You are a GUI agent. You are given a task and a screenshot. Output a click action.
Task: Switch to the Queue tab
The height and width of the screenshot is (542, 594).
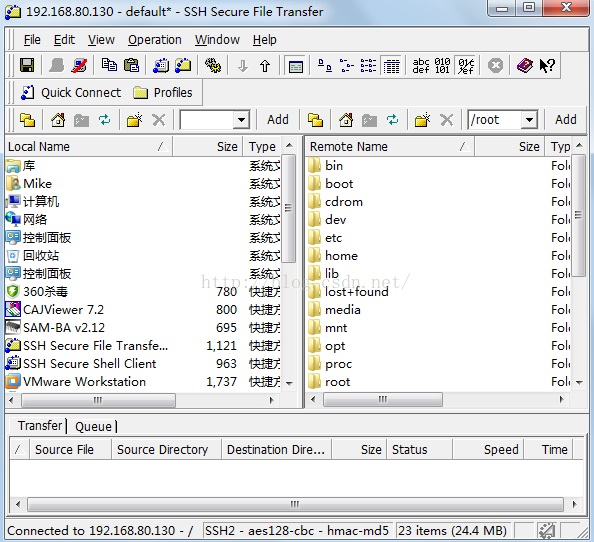click(x=93, y=426)
